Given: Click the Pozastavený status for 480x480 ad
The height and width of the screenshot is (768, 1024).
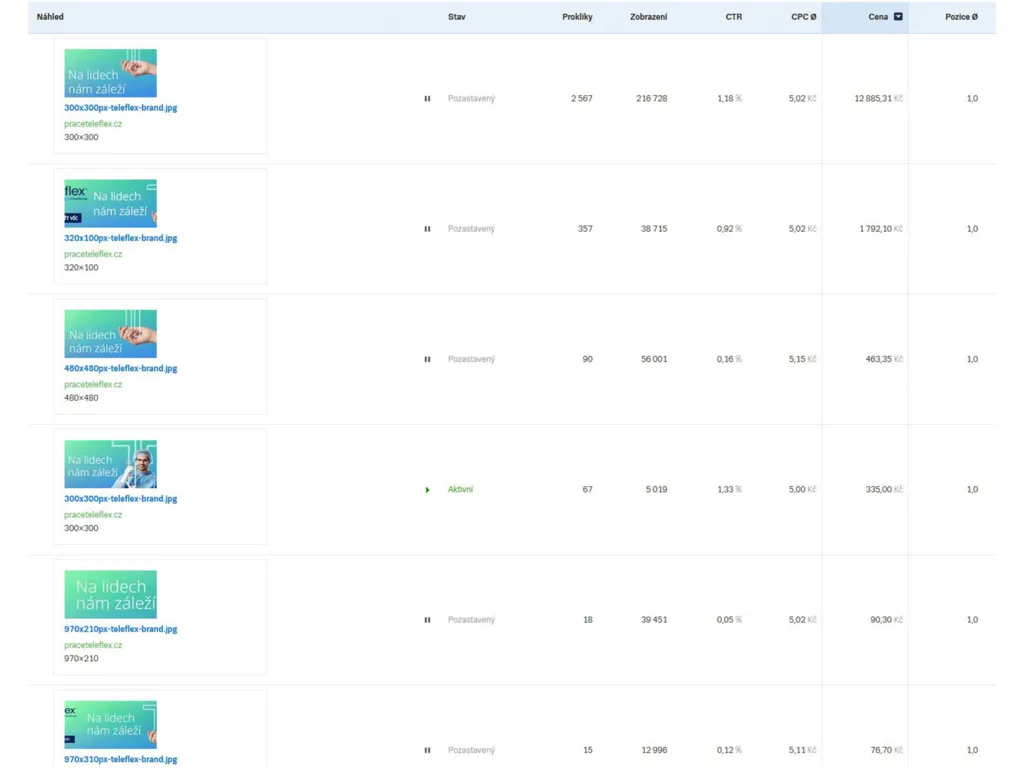Looking at the screenshot, I should [x=472, y=359].
